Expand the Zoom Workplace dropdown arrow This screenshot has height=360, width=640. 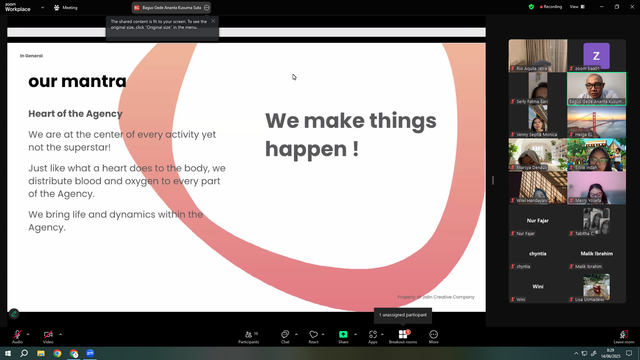tap(42, 7)
